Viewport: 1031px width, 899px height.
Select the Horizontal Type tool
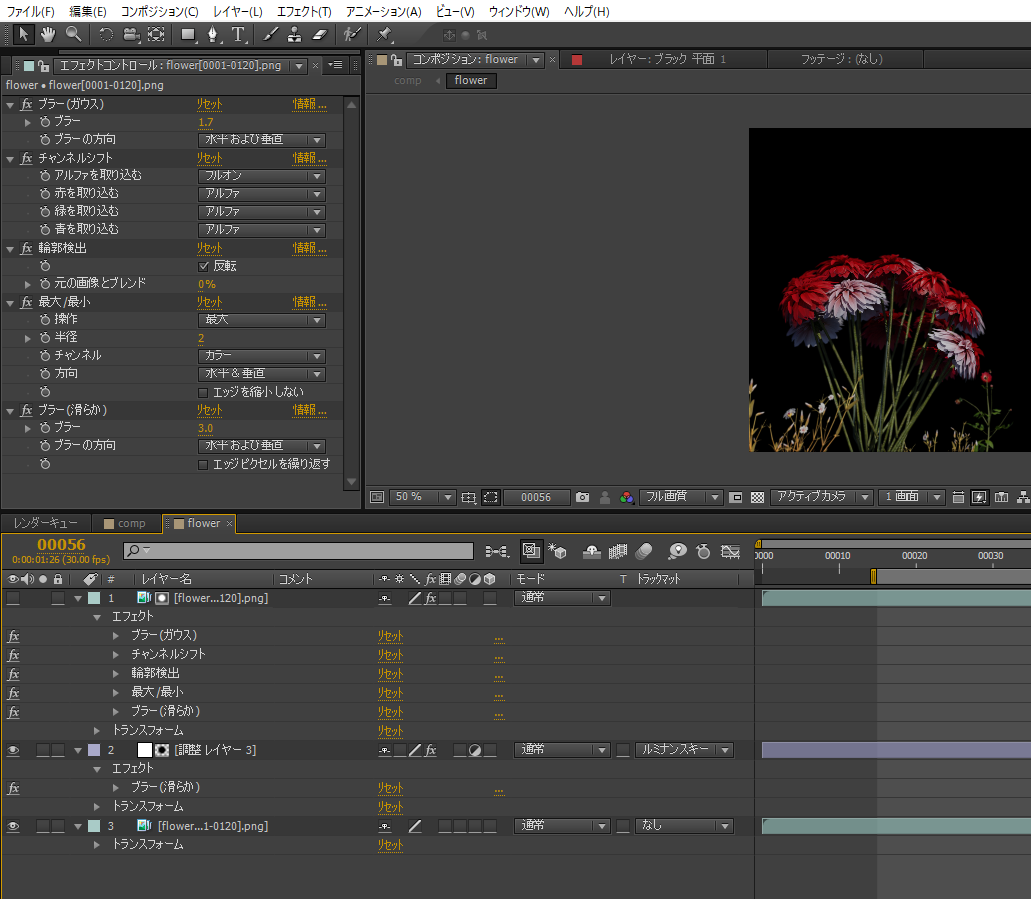pos(239,34)
